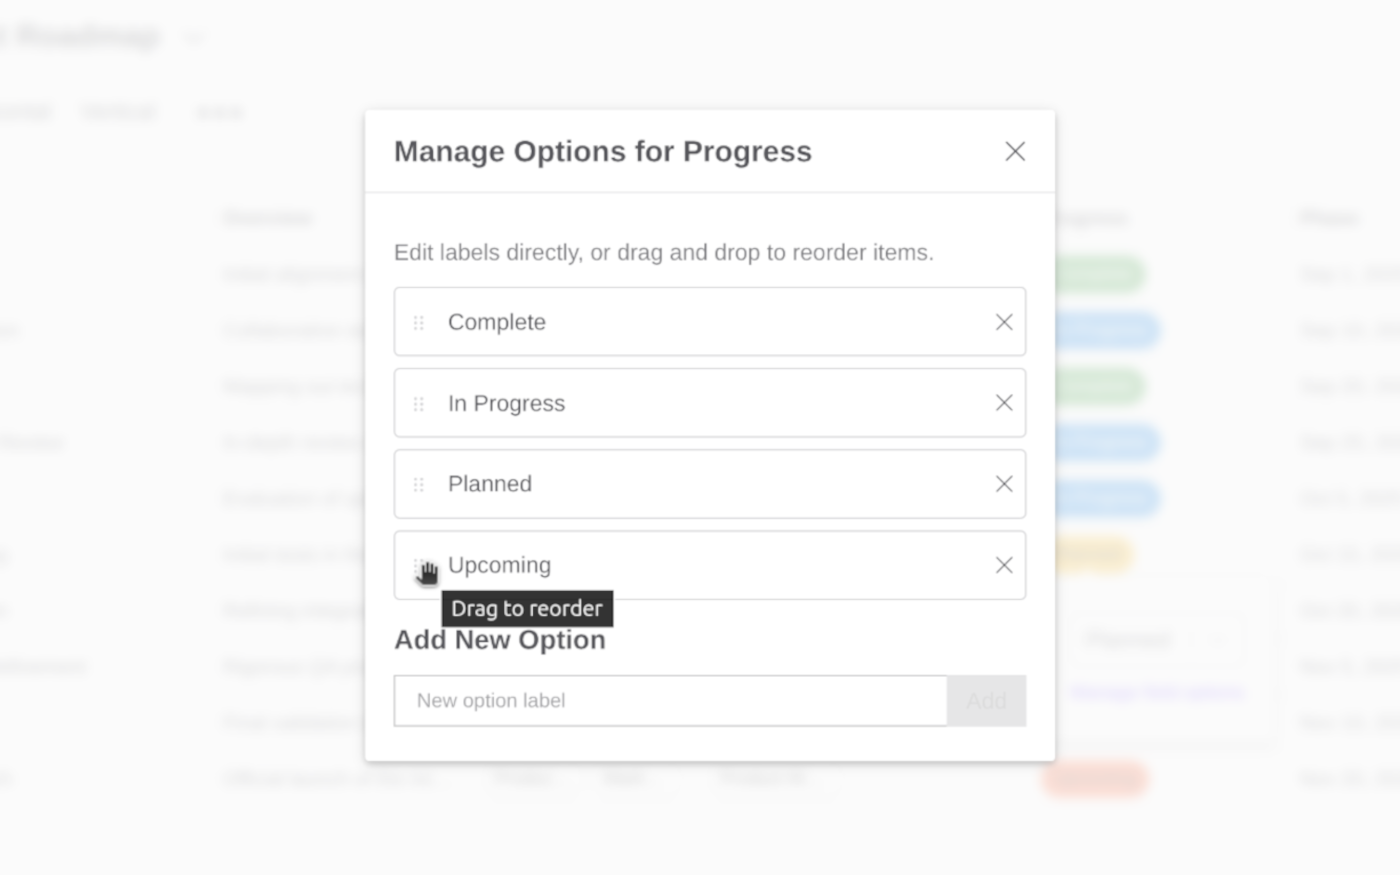Click the Add button for new option
The height and width of the screenshot is (875, 1400).
tap(986, 700)
